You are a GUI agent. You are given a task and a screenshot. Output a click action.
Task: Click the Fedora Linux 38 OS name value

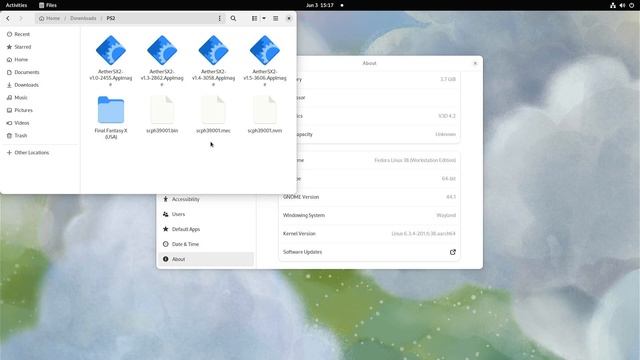415,160
